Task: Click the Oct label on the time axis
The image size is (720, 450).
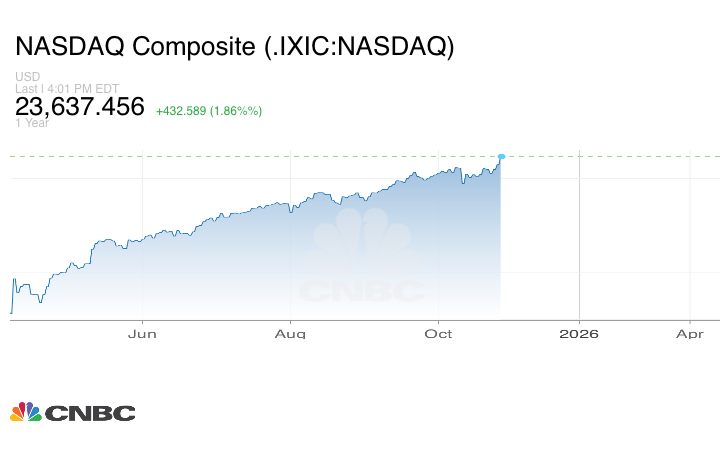Action: point(438,333)
